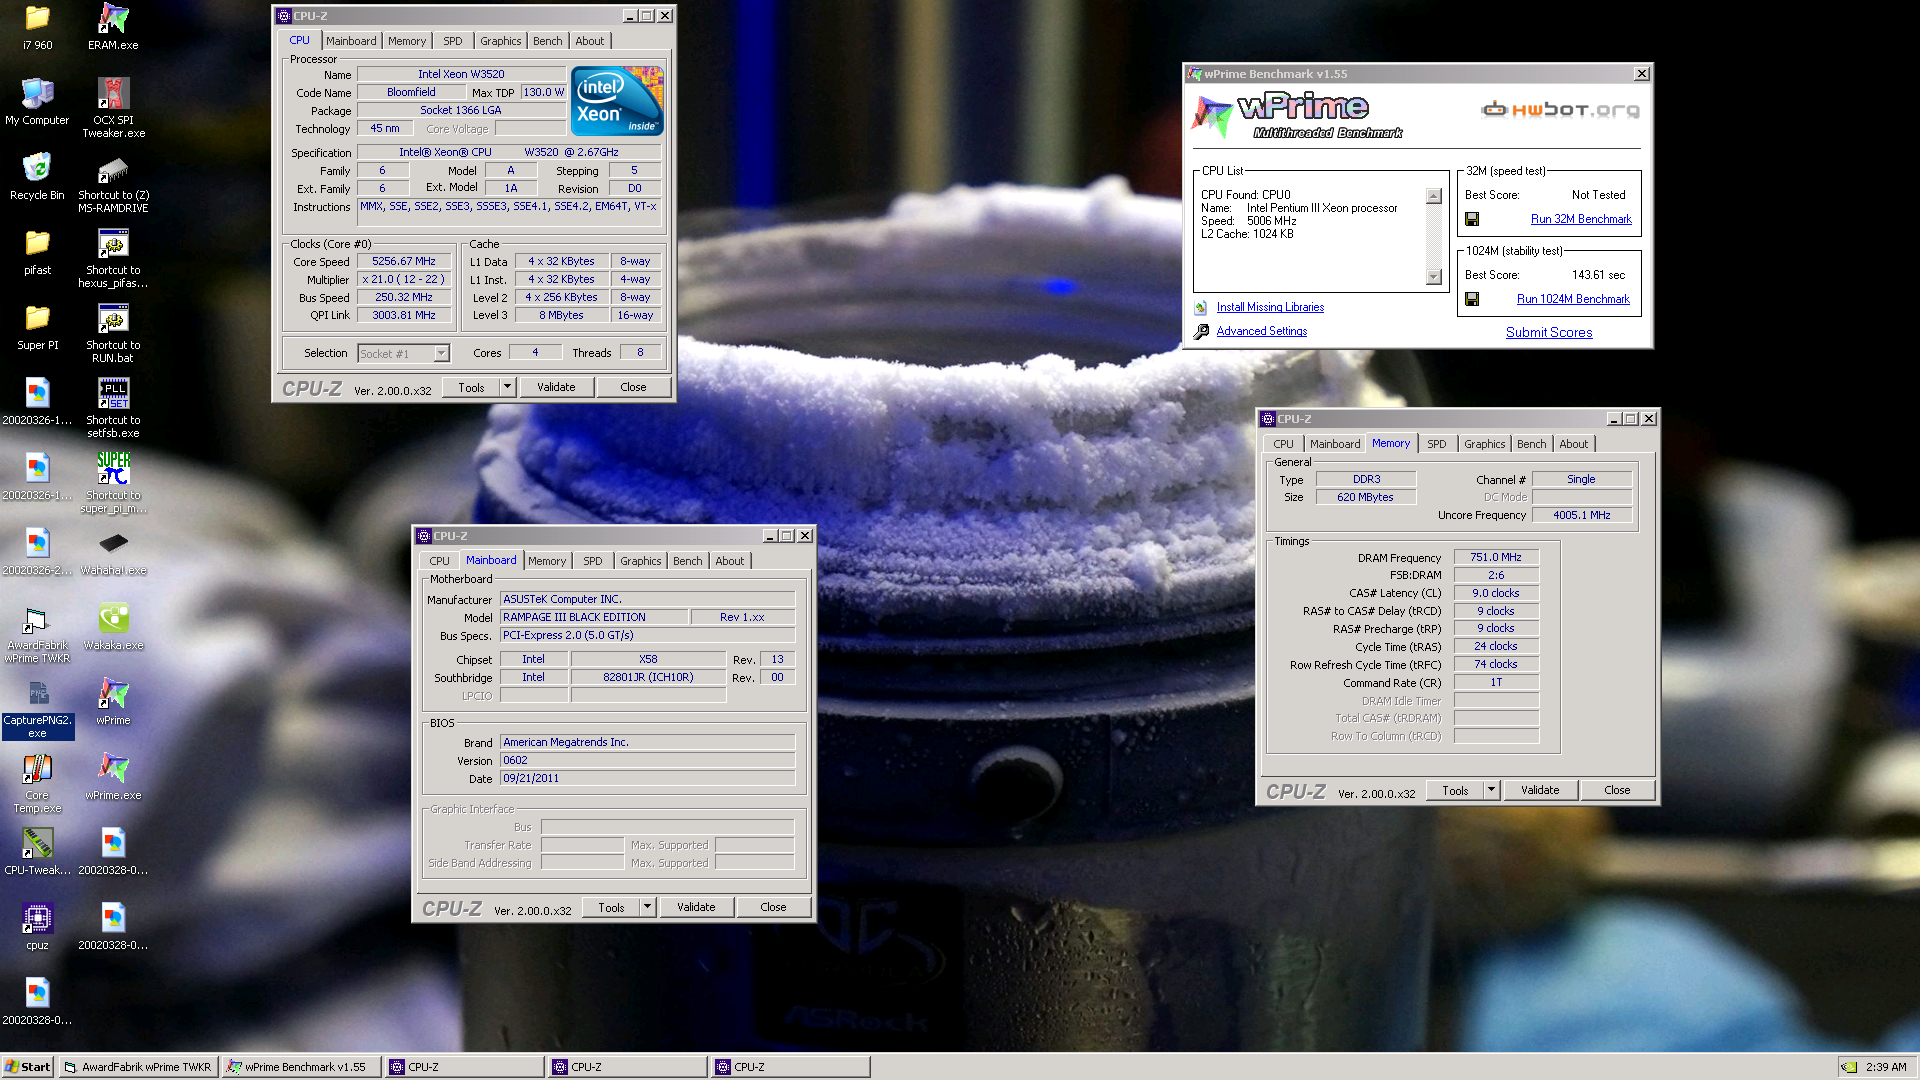This screenshot has width=1920, height=1080.
Task: Open Bench tab in top CPU-Z window
Action: (547, 41)
